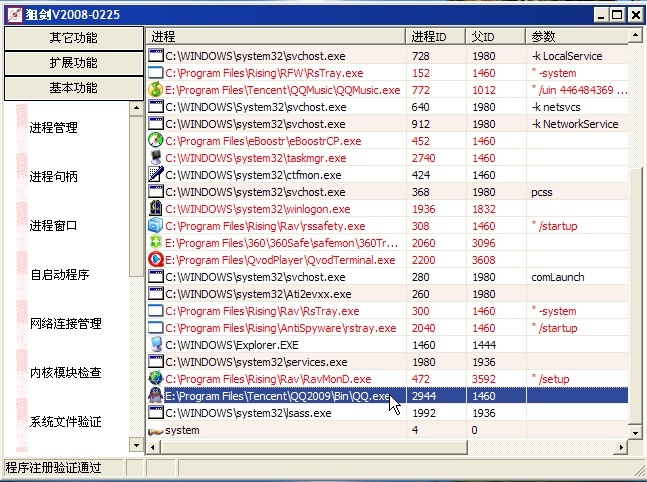Click the eBoostrCP.exe process icon
Screen dimensions: 647x482
click(x=156, y=141)
